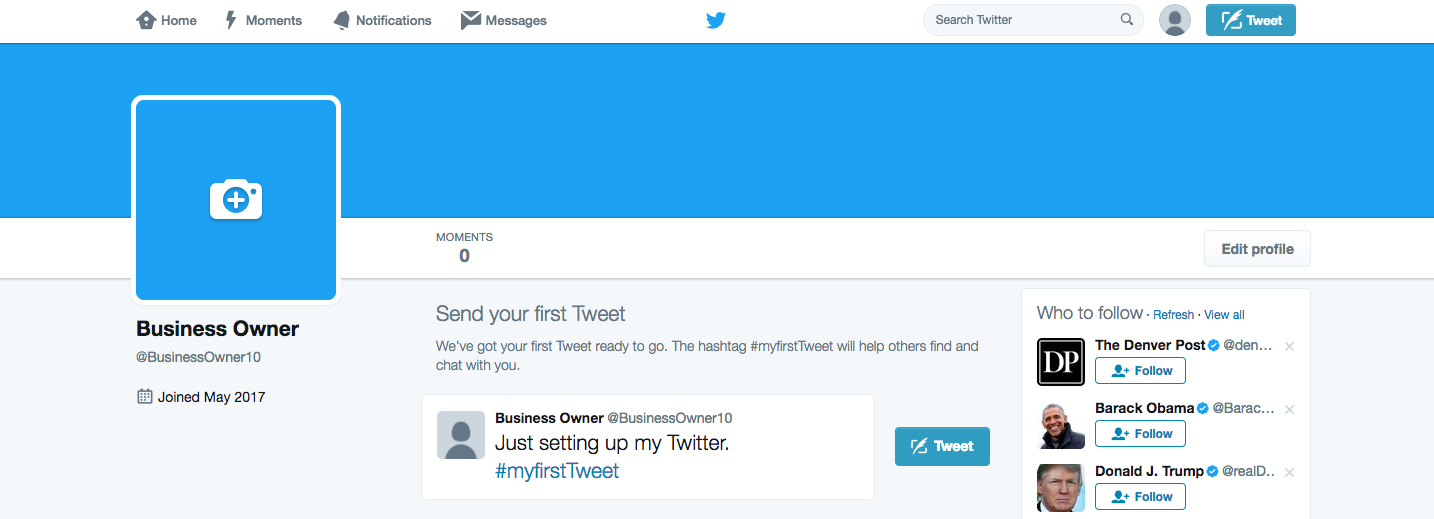Dismiss Barack Obama suggestion

tap(1289, 409)
